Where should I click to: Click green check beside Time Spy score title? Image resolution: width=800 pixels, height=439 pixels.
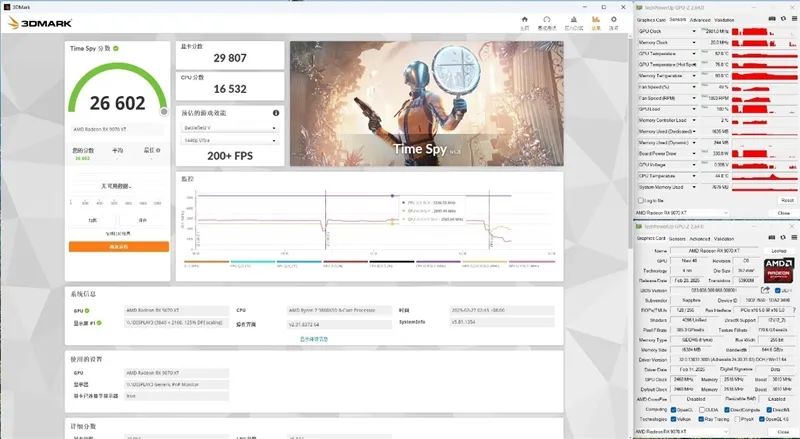[x=116, y=48]
